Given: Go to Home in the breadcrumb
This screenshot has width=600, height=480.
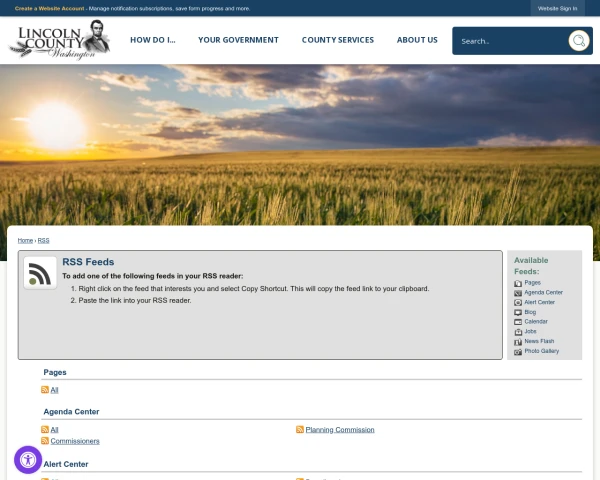Looking at the screenshot, I should 25,240.
